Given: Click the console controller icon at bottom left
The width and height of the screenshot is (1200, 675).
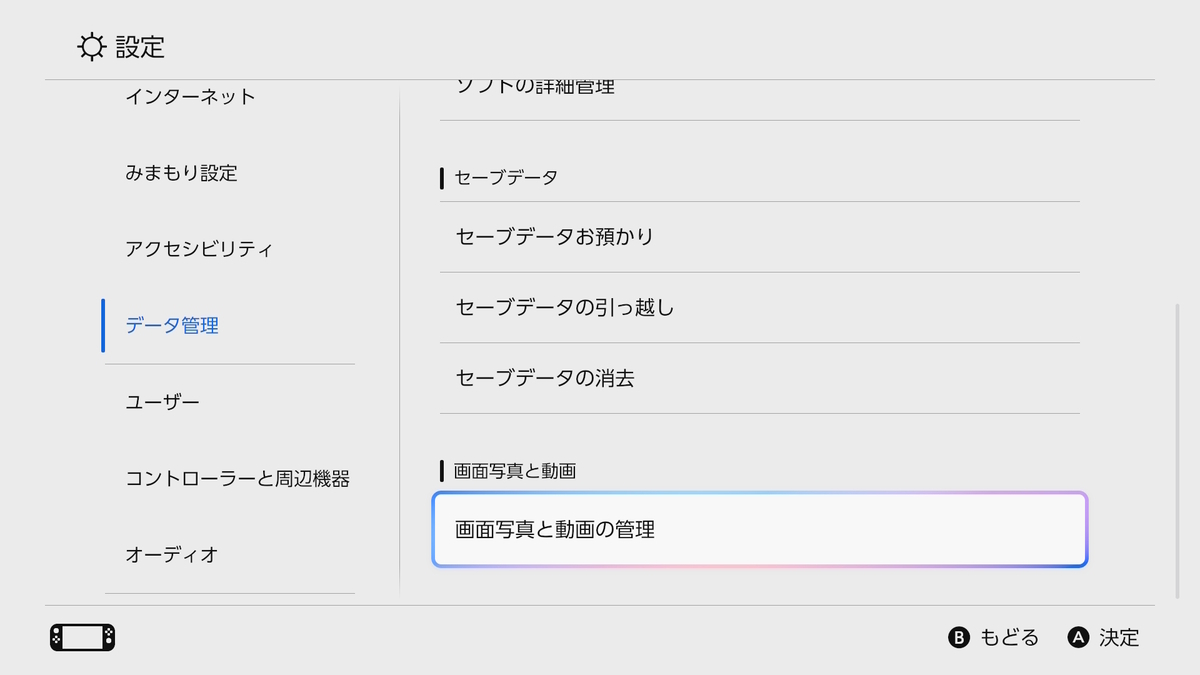Looking at the screenshot, I should 82,638.
